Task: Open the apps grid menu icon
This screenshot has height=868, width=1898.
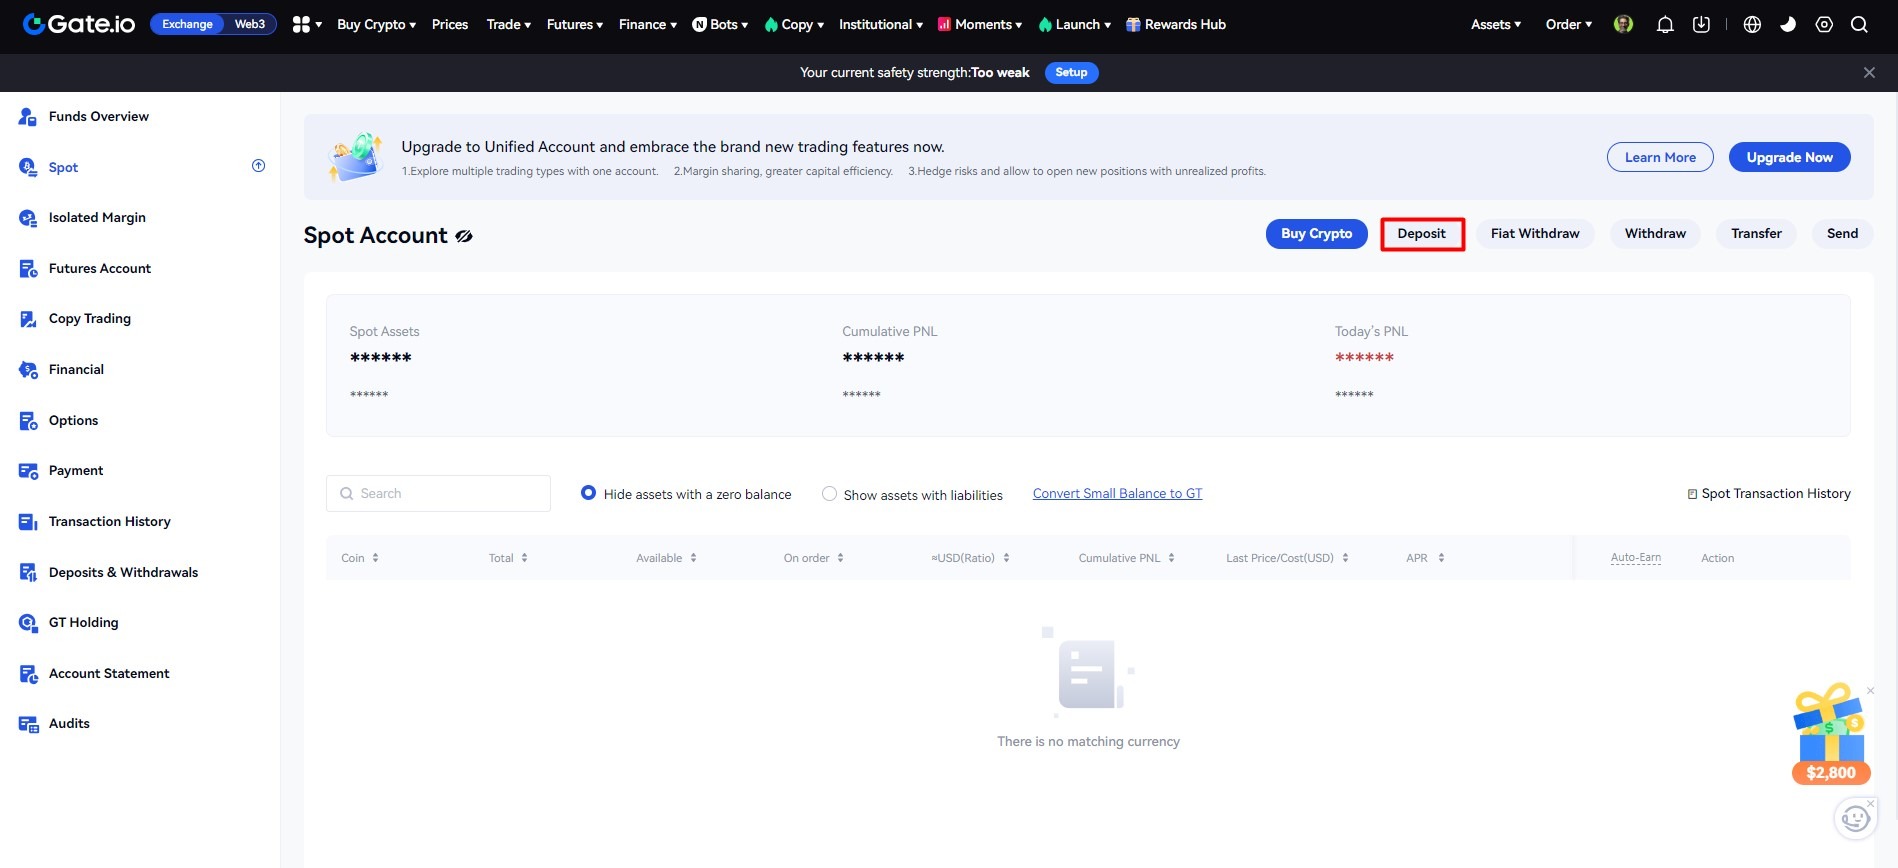Action: tap(301, 24)
